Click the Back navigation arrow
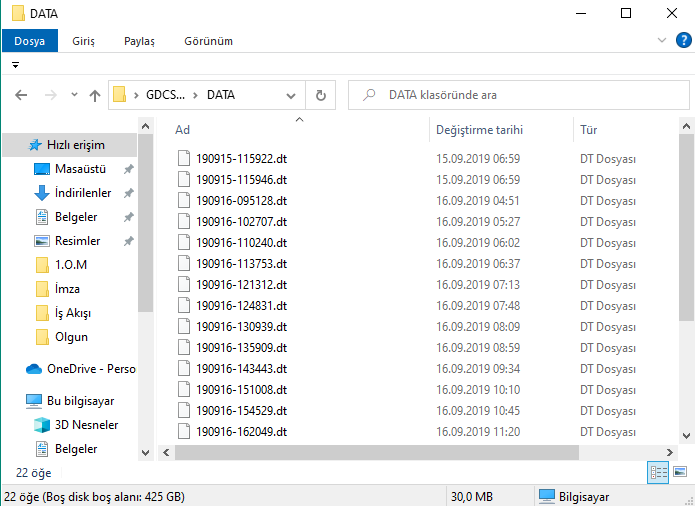 pyautogui.click(x=21, y=96)
